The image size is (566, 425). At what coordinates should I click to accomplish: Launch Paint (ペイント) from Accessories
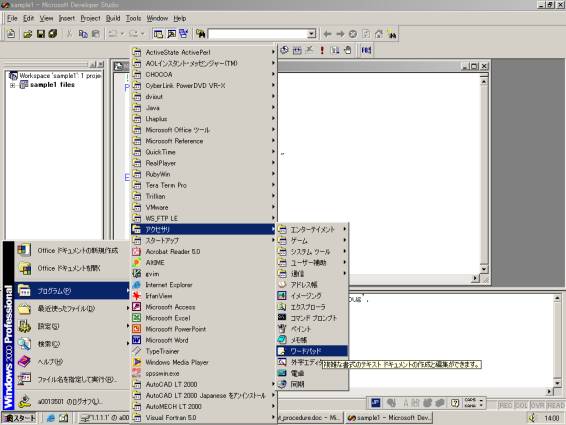(x=312, y=329)
